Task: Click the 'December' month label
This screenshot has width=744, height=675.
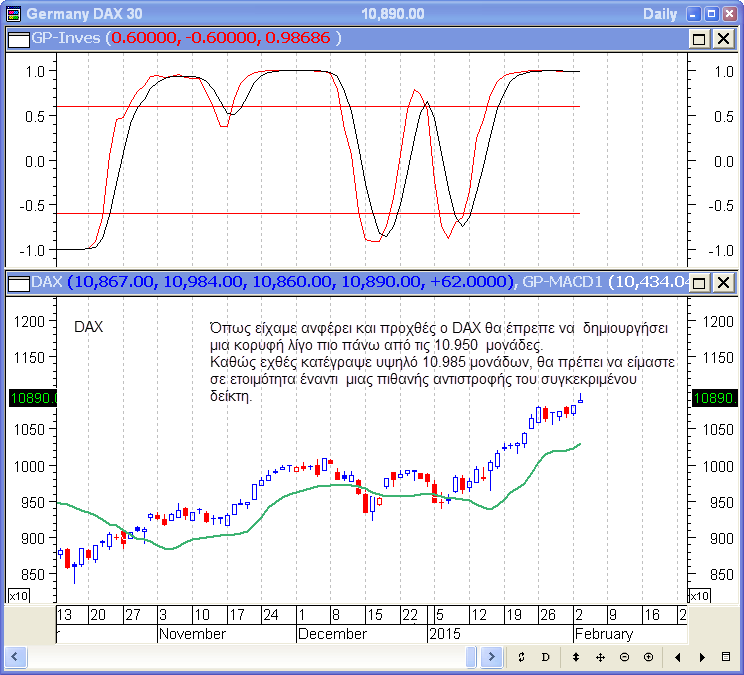Action: [332, 634]
